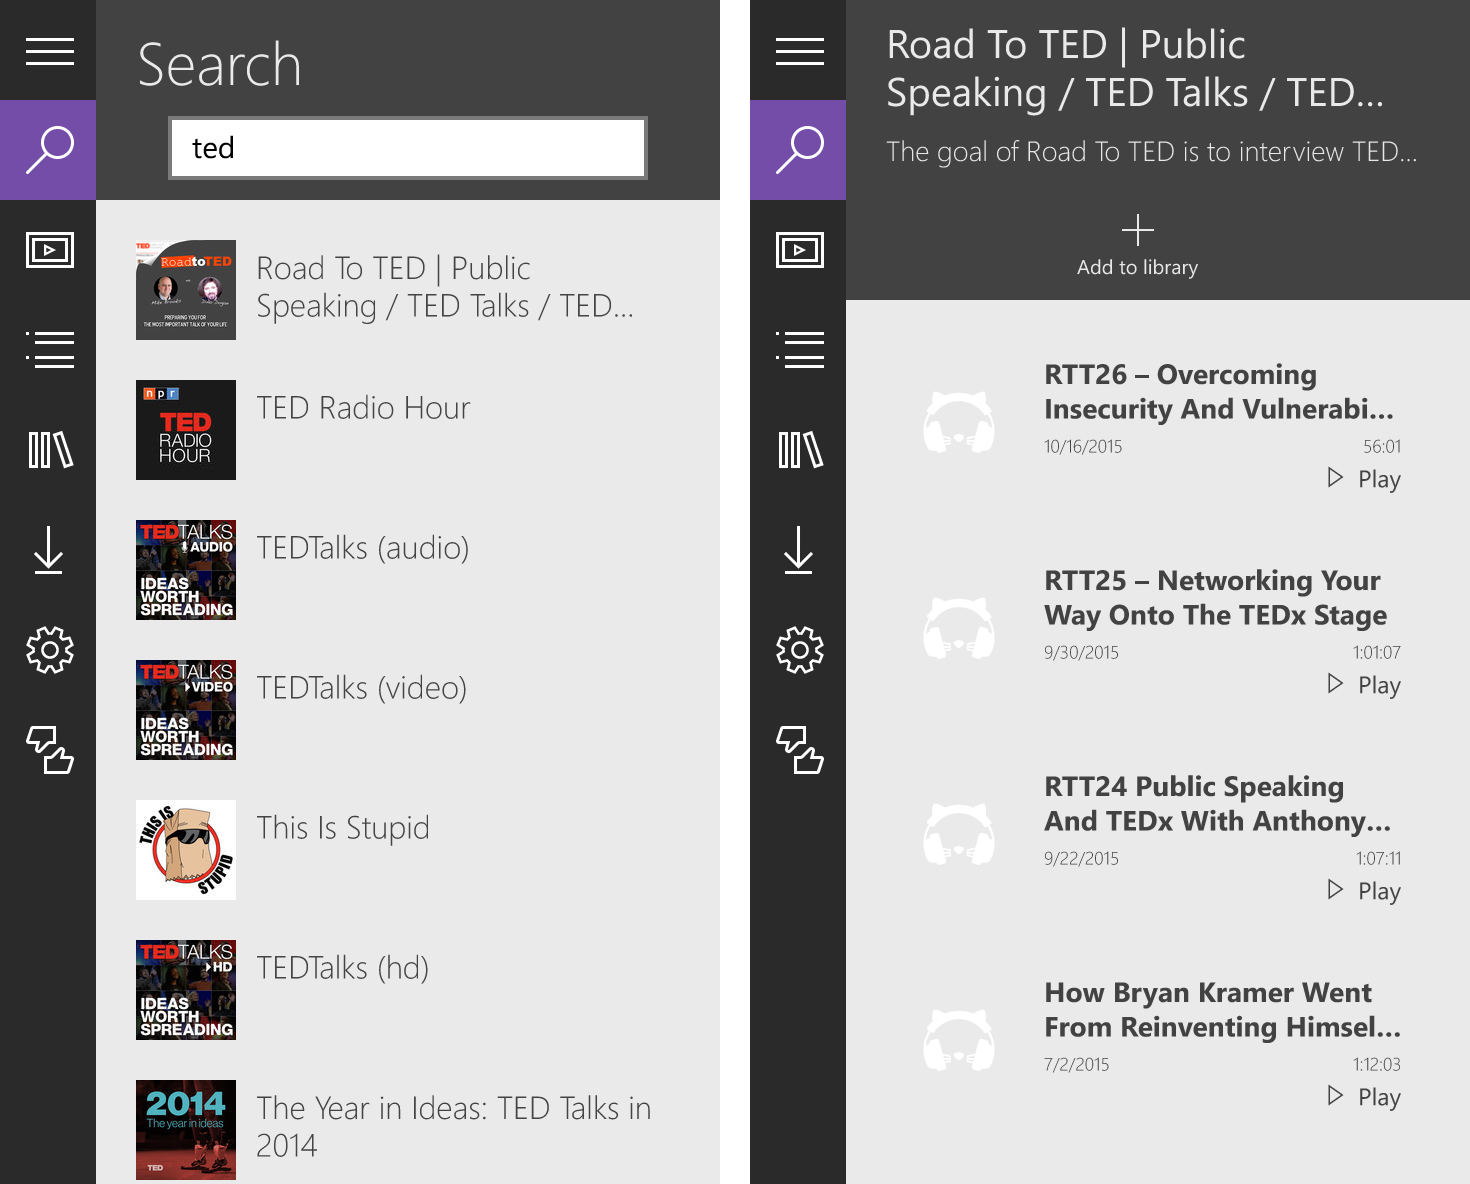The height and width of the screenshot is (1184, 1470).
Task: Play the How Bryan Kramer Went episode
Action: coord(1364,1097)
